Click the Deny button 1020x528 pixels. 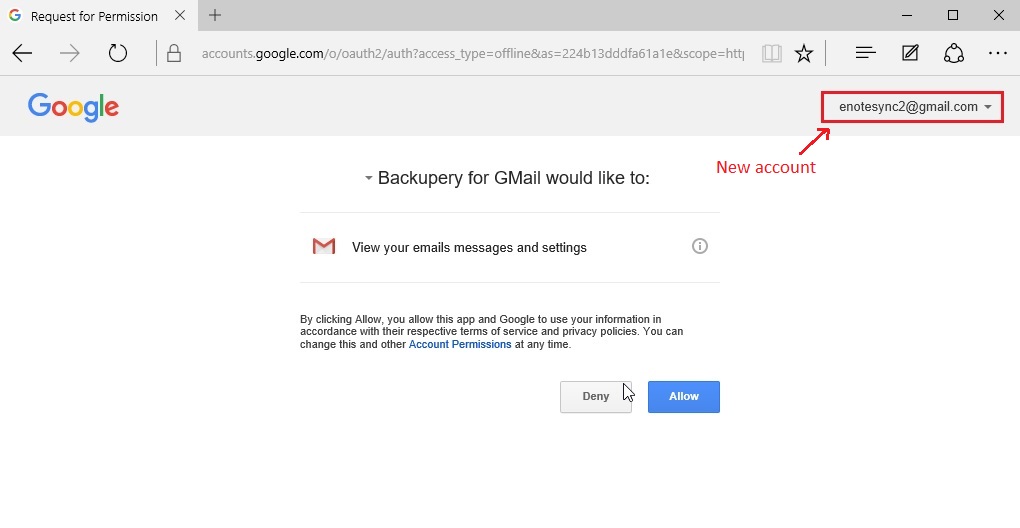(596, 397)
